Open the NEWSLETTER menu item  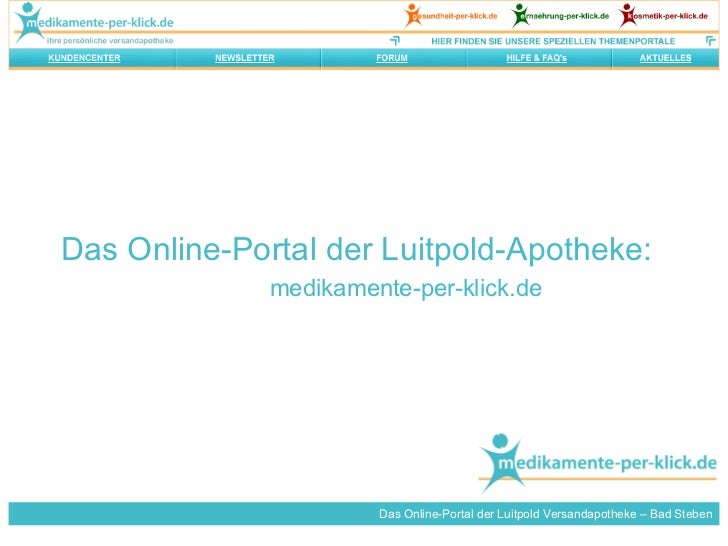point(245,58)
